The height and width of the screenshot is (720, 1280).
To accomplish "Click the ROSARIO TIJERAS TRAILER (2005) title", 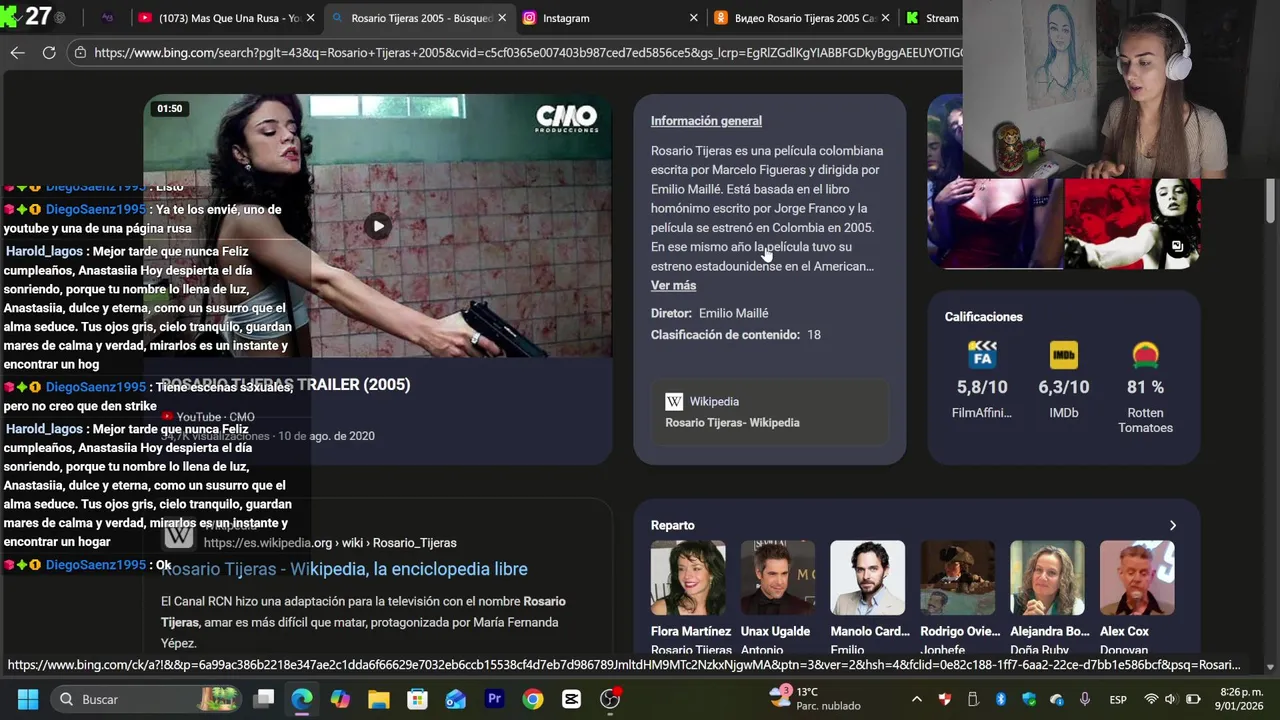I will click(286, 385).
